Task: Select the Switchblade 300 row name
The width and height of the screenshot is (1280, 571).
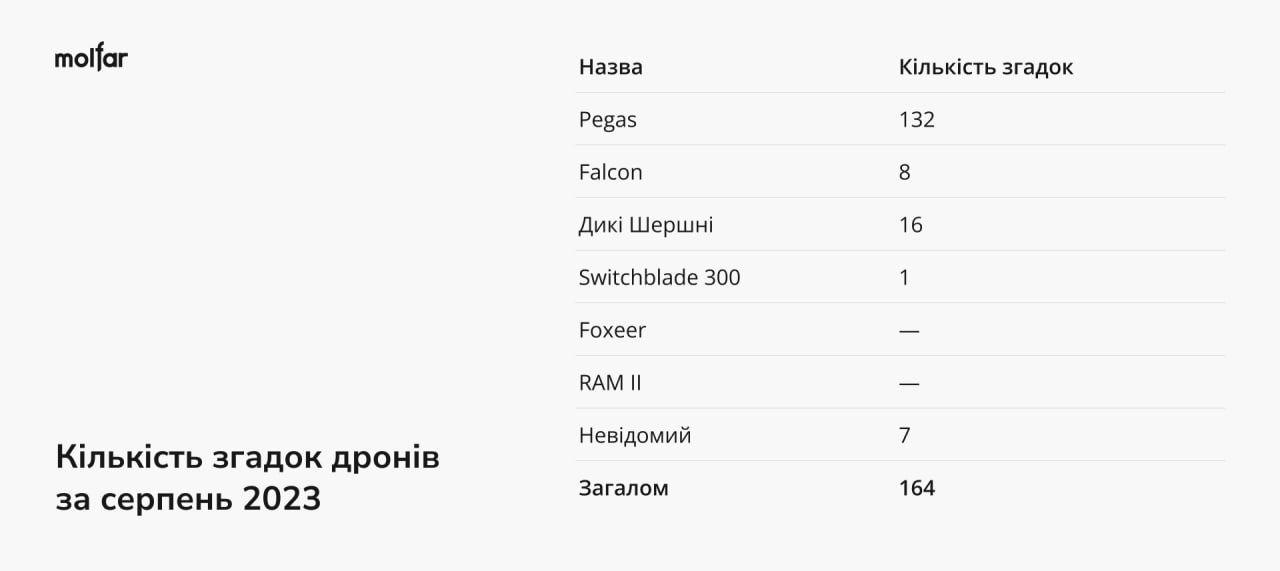Action: pyautogui.click(x=659, y=277)
